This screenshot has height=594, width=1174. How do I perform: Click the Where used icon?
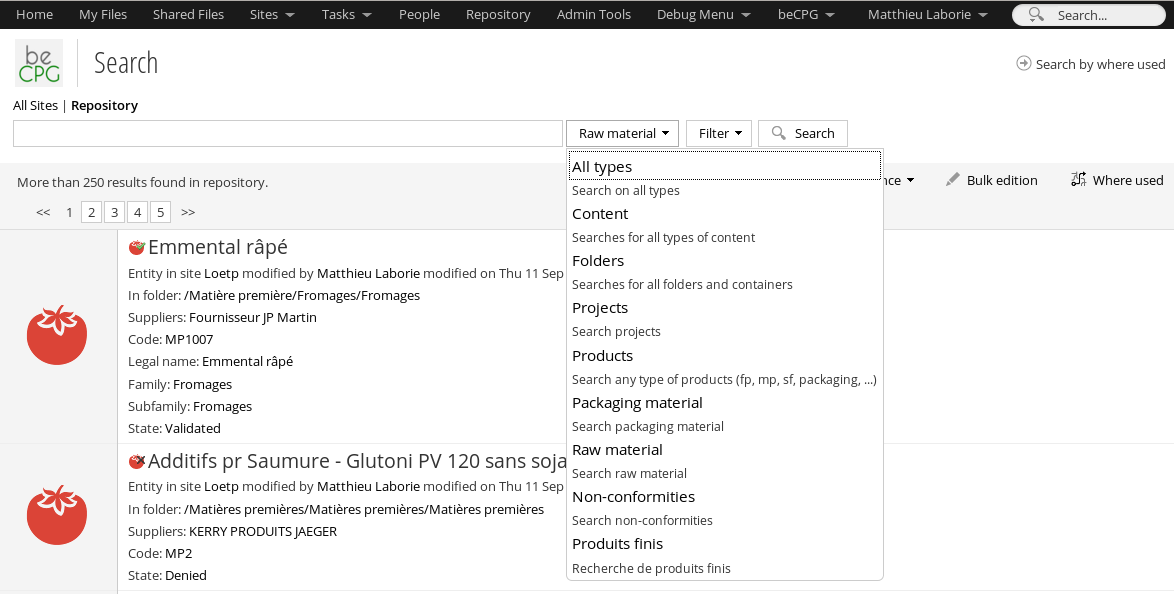pos(1078,180)
